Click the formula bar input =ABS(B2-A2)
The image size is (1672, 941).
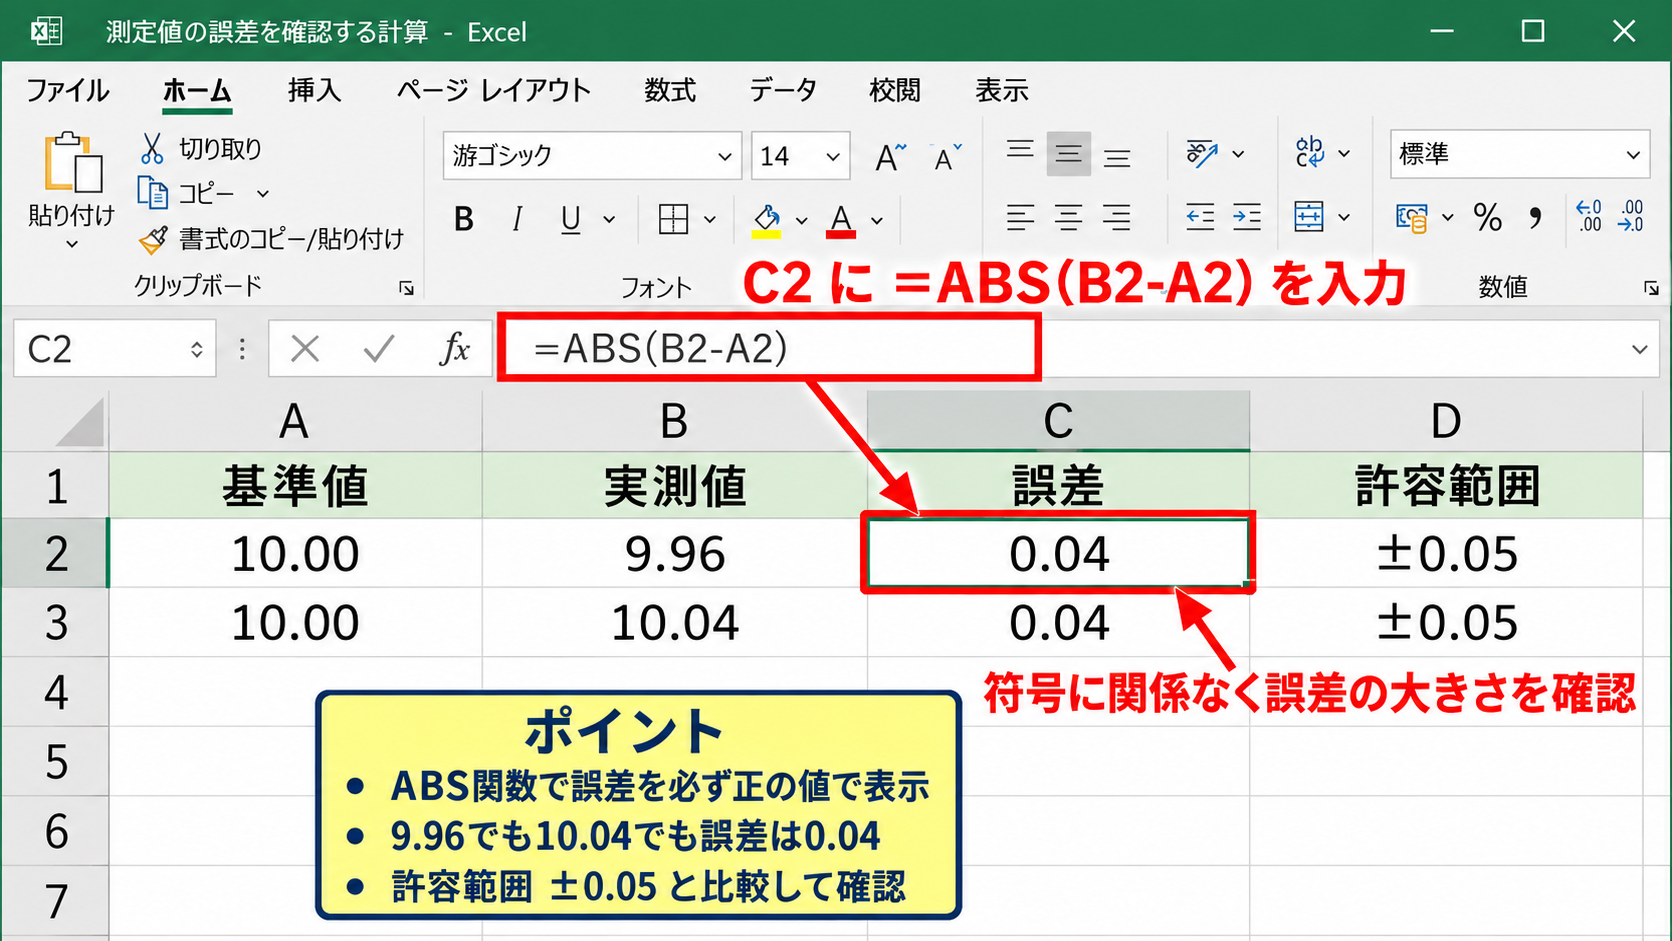[x=769, y=348]
